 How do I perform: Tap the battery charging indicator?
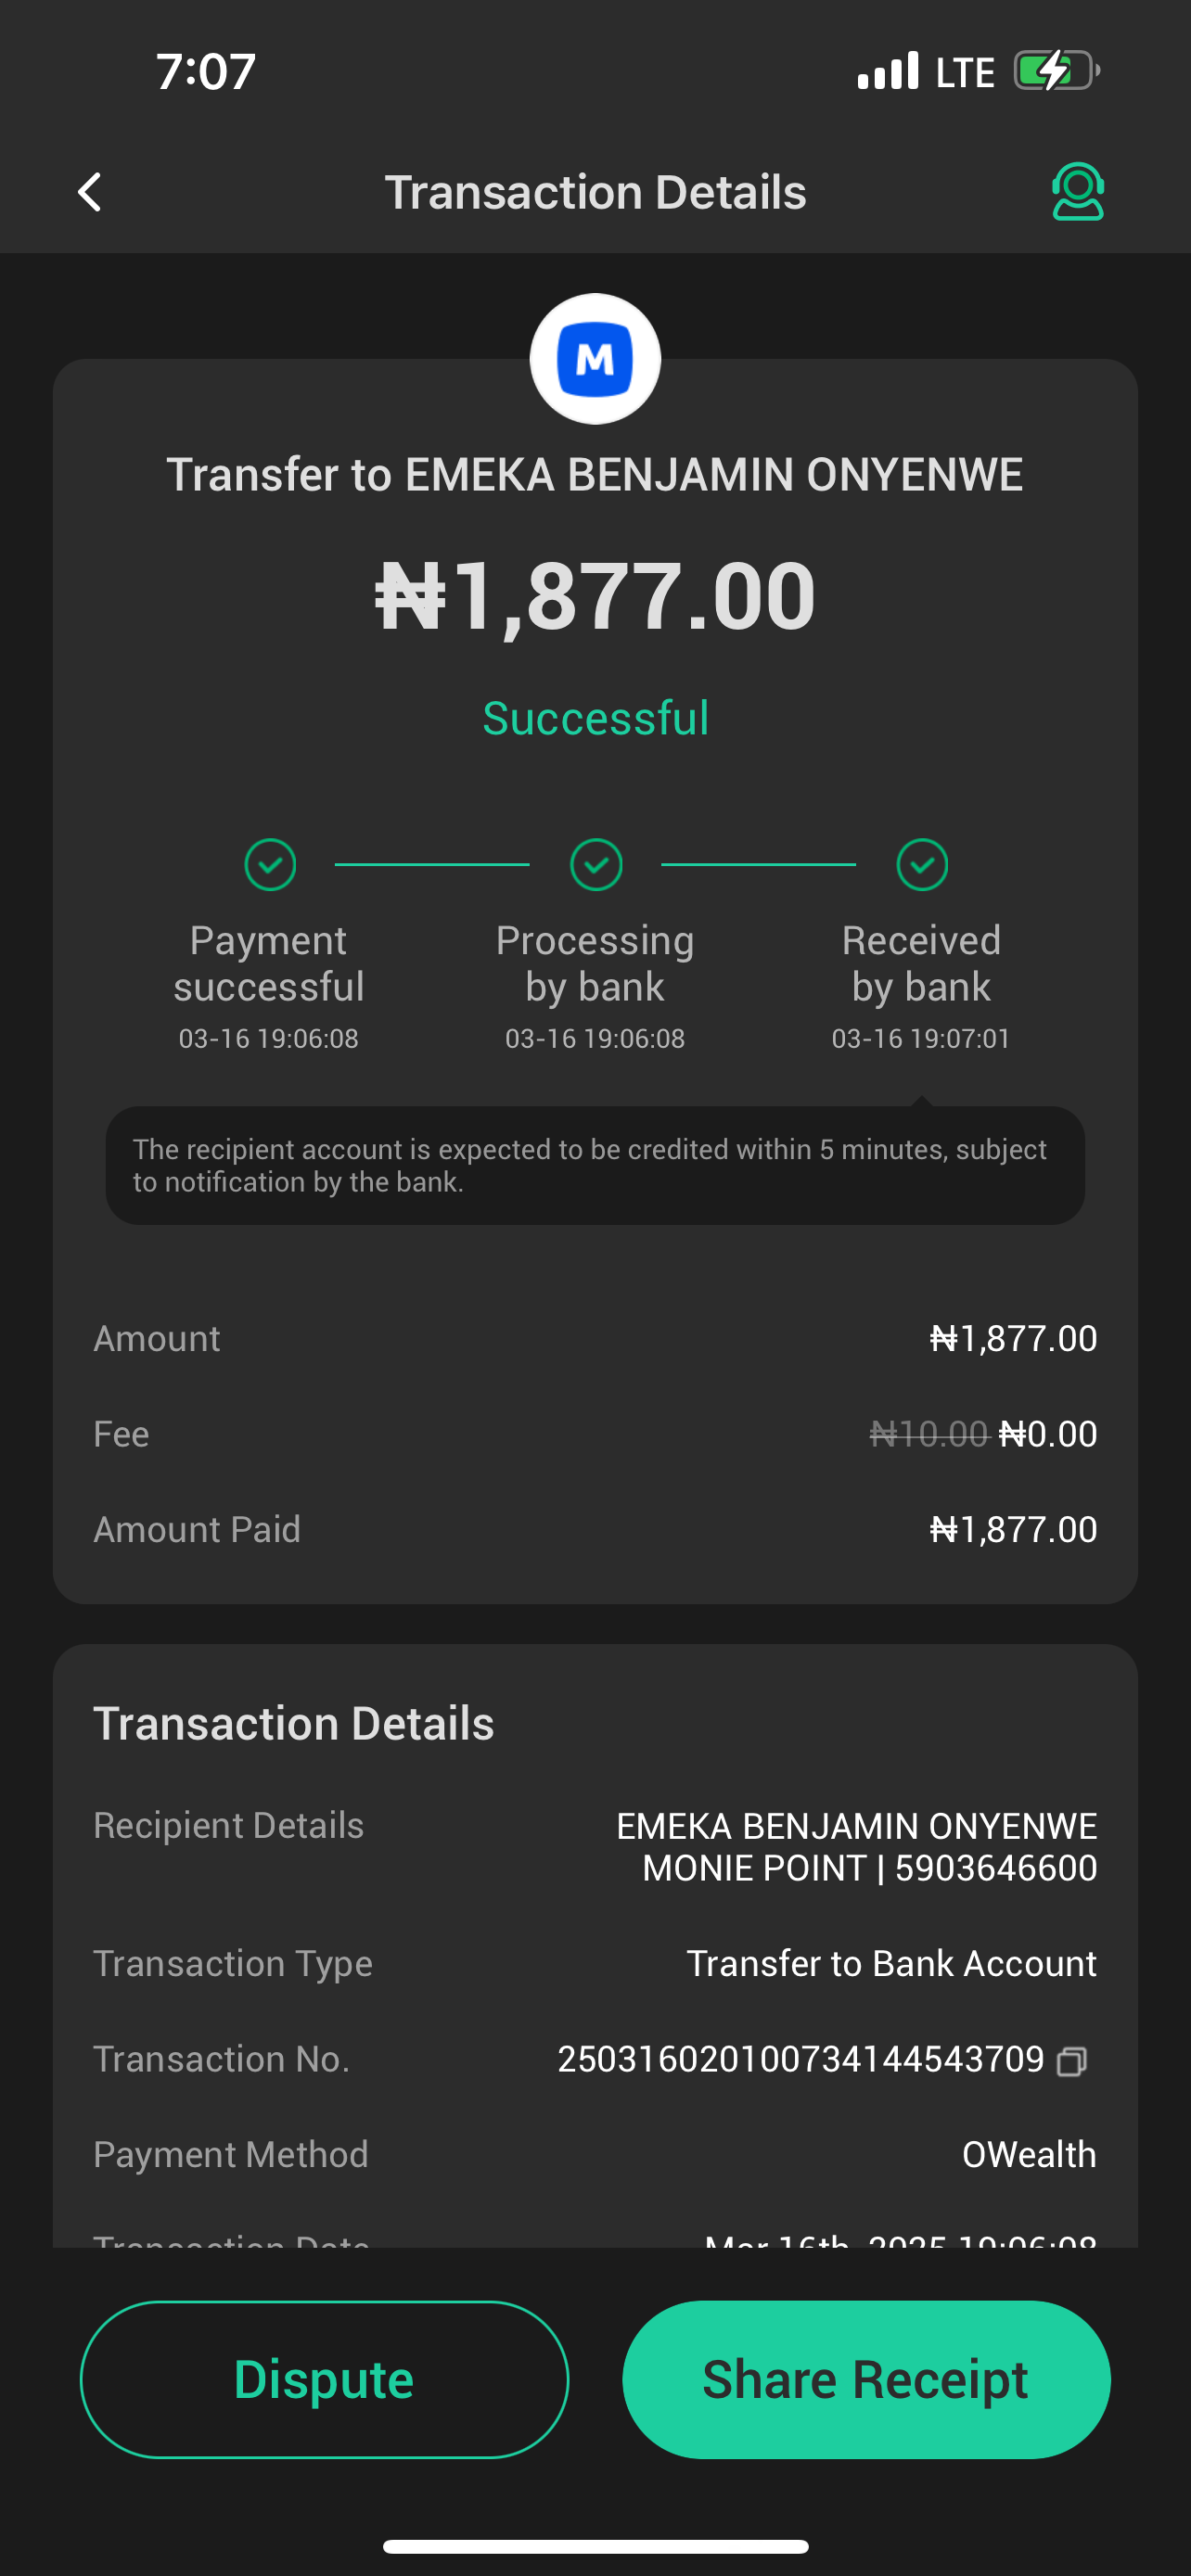click(x=1056, y=71)
